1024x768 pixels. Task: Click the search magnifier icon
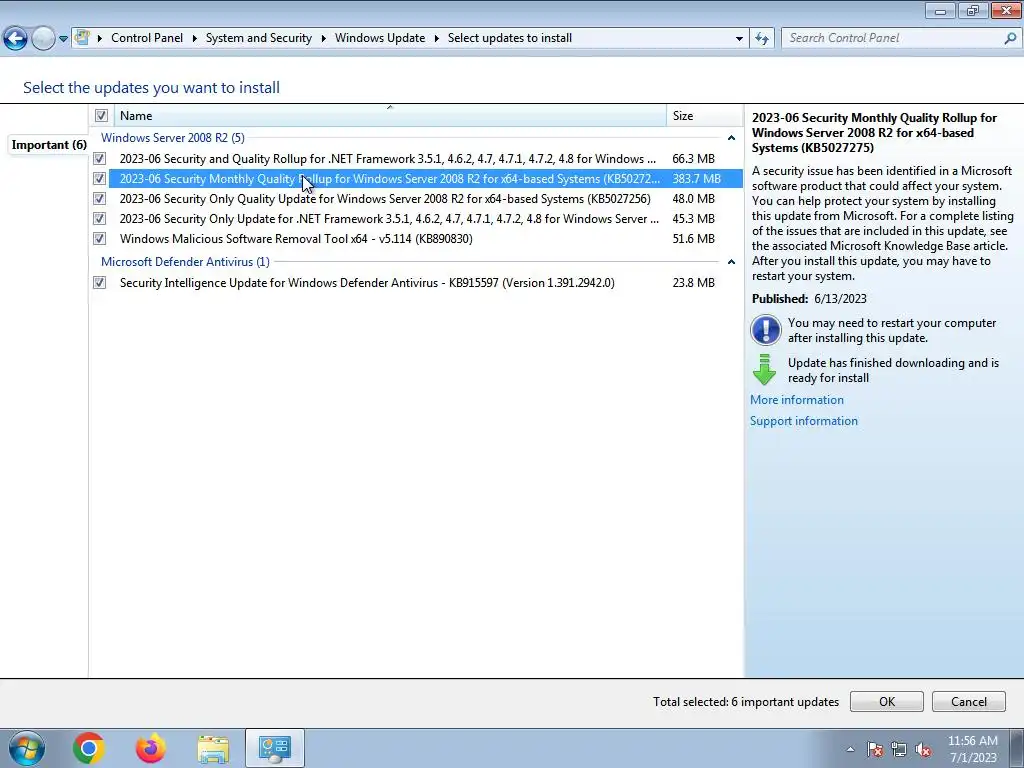click(x=1010, y=38)
